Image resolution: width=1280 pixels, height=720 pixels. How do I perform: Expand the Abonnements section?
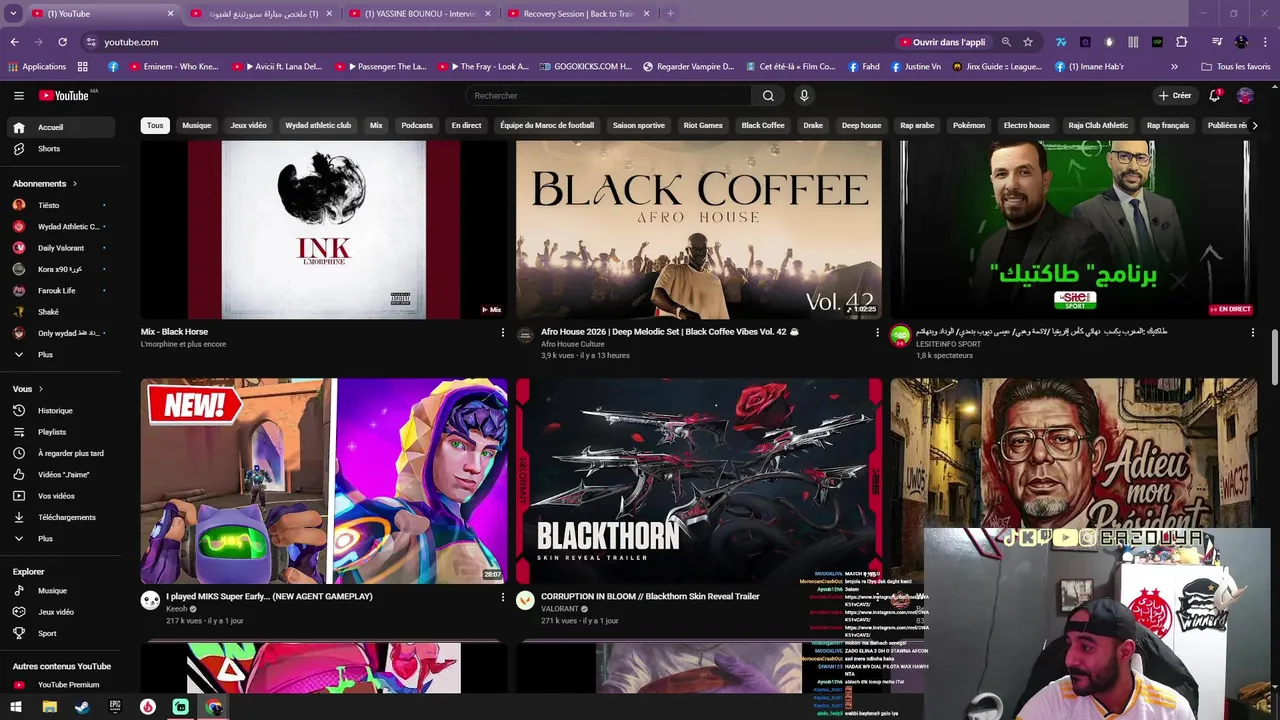[x=45, y=184]
